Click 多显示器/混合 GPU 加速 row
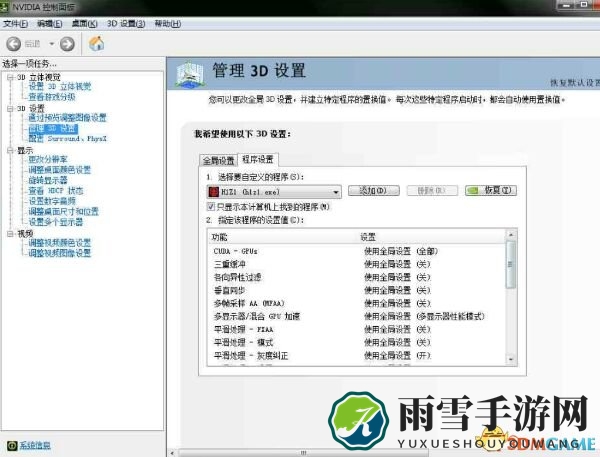Screen dimensions: 600x457 click(x=357, y=316)
